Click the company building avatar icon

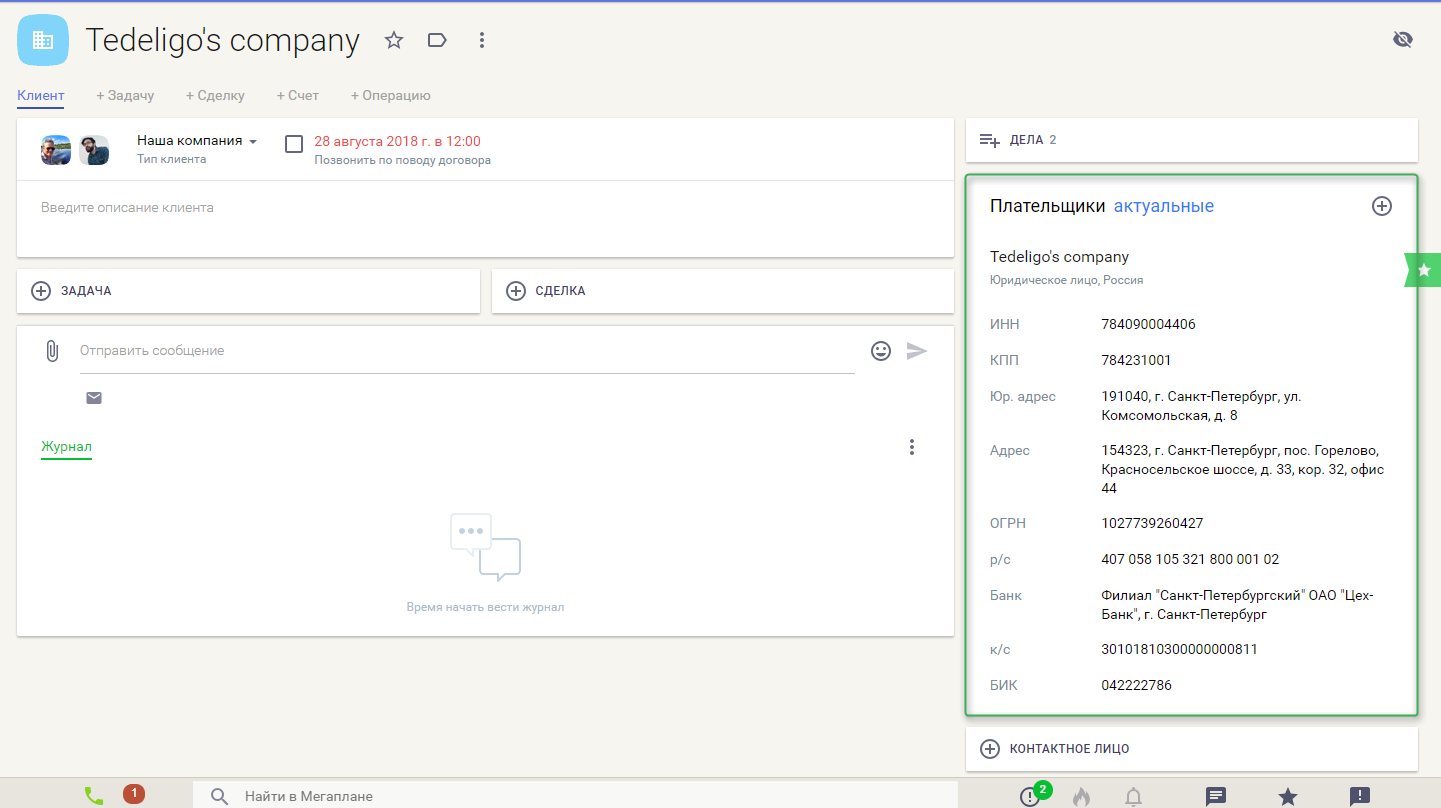point(43,40)
